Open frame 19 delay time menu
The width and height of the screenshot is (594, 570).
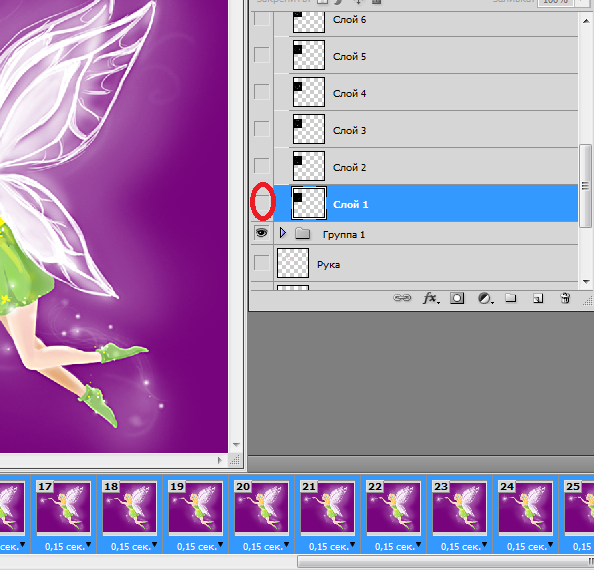click(220, 545)
